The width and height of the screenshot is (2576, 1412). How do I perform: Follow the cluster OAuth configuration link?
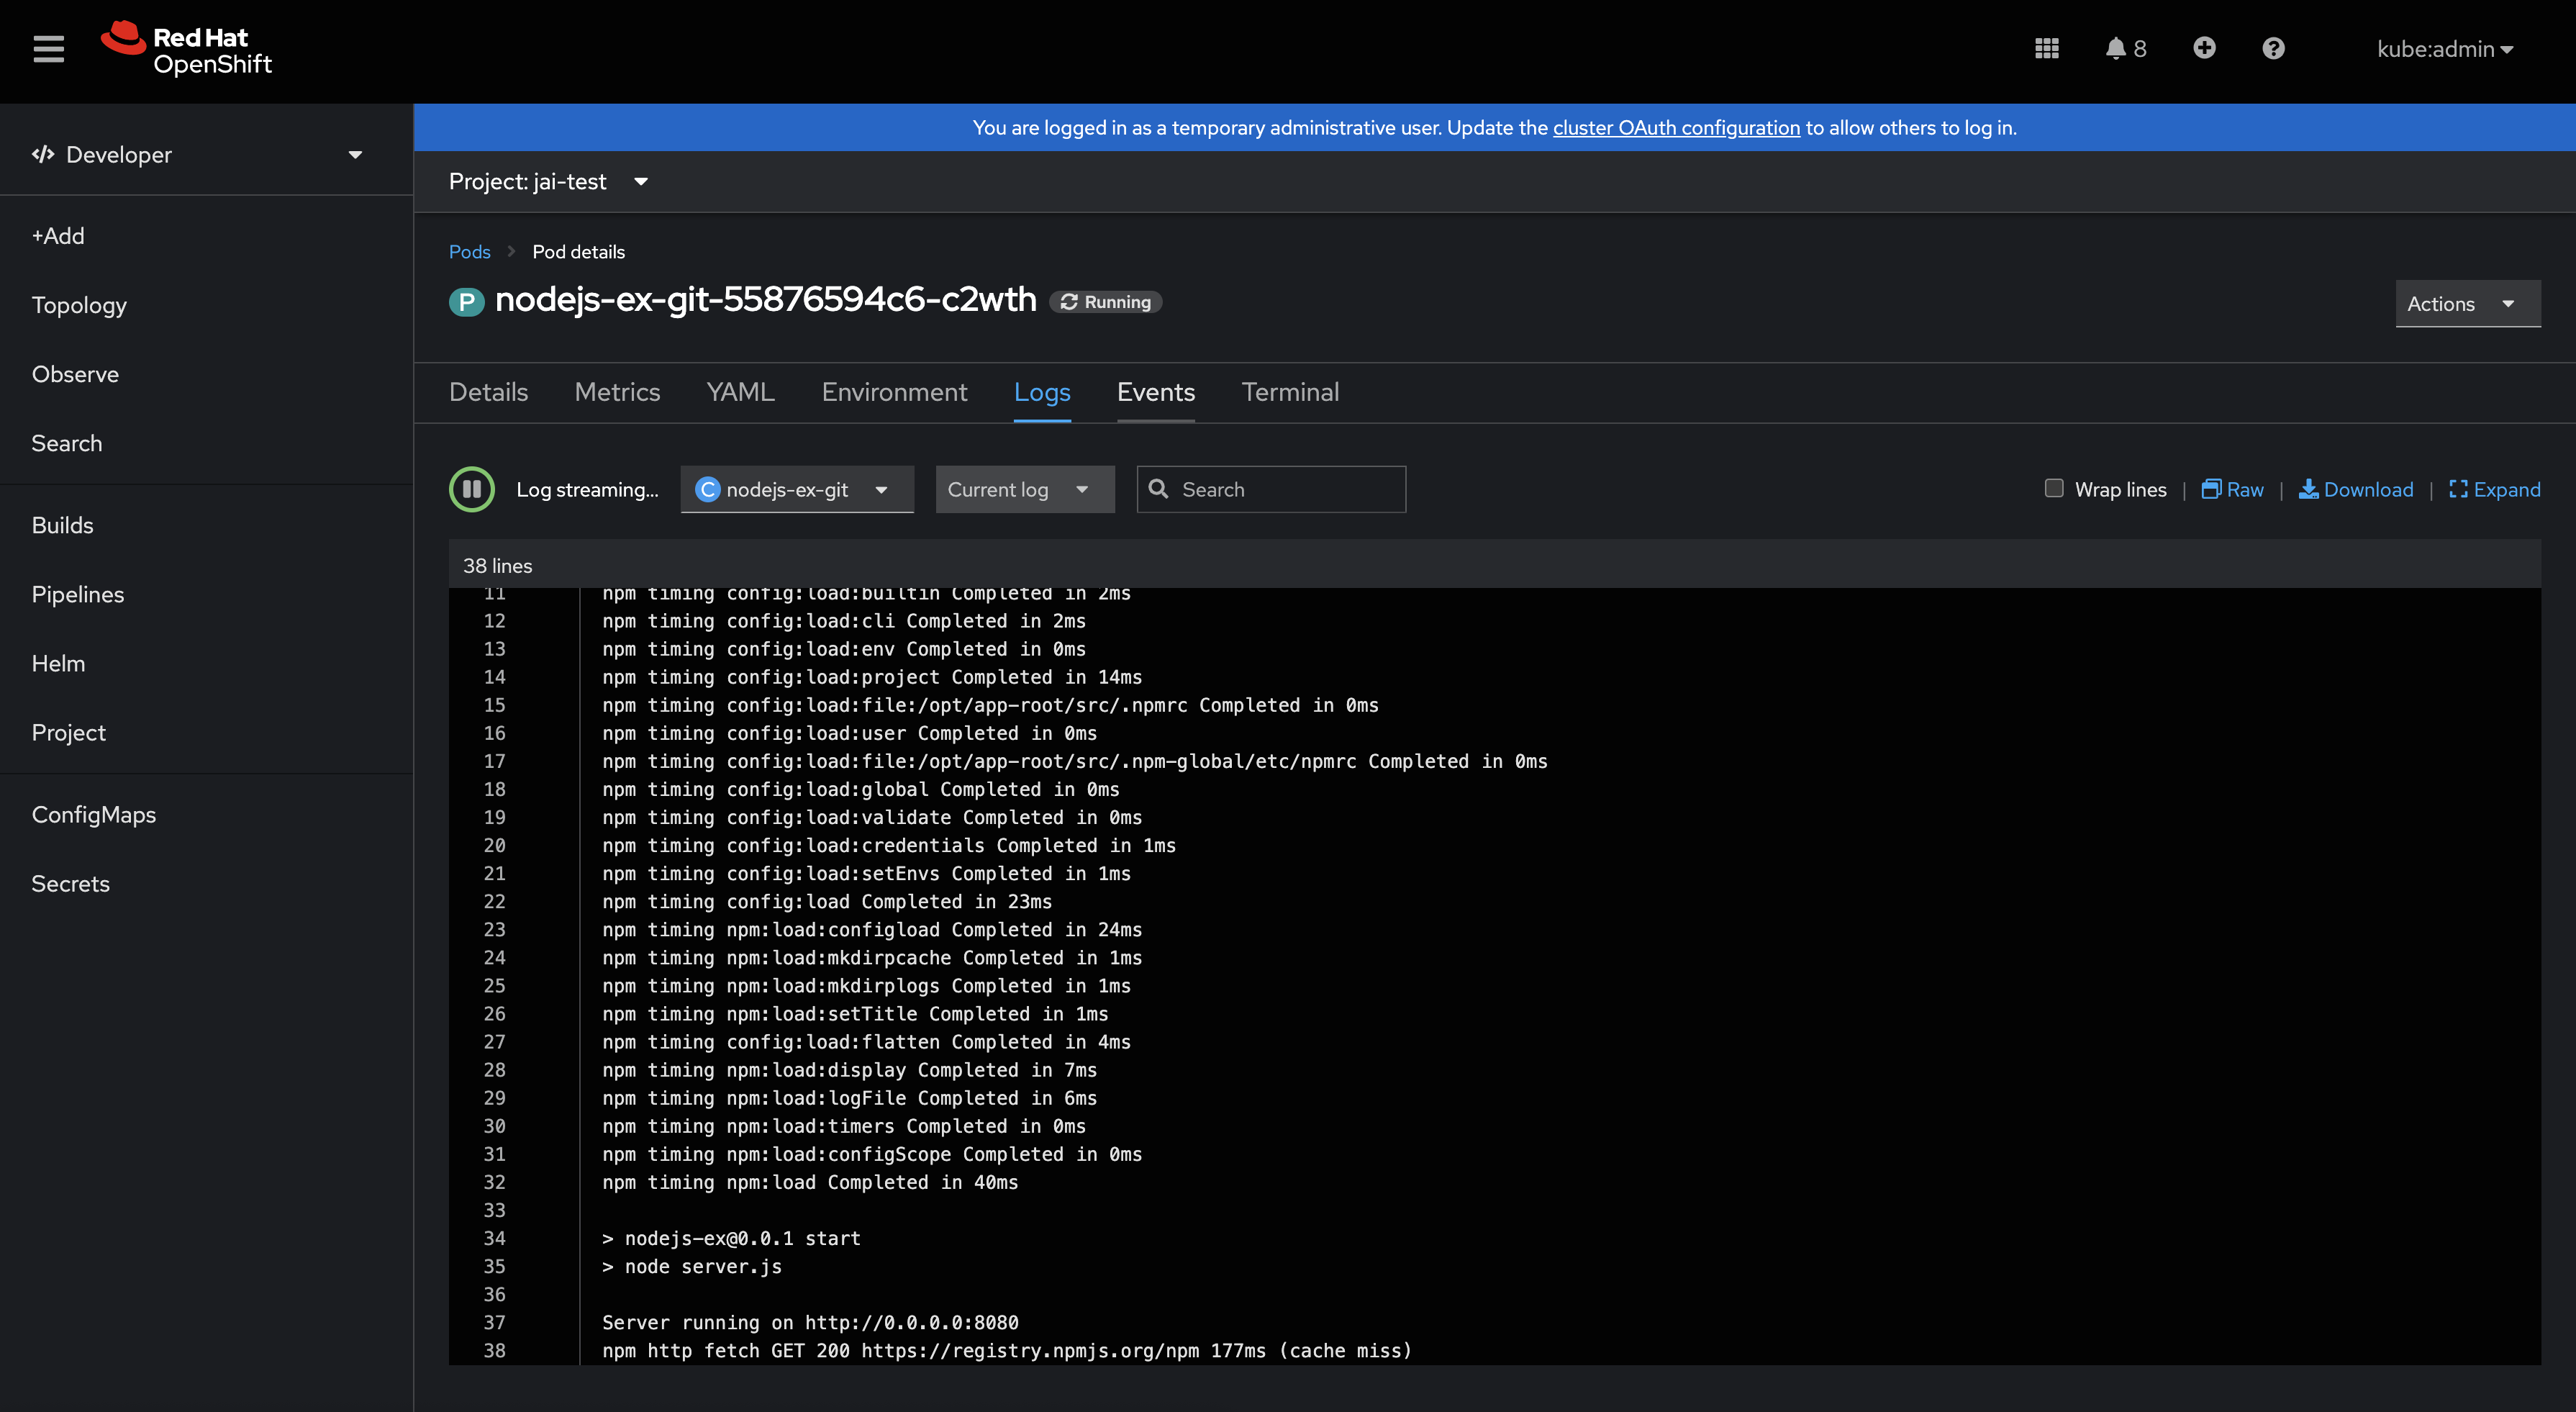click(1676, 127)
